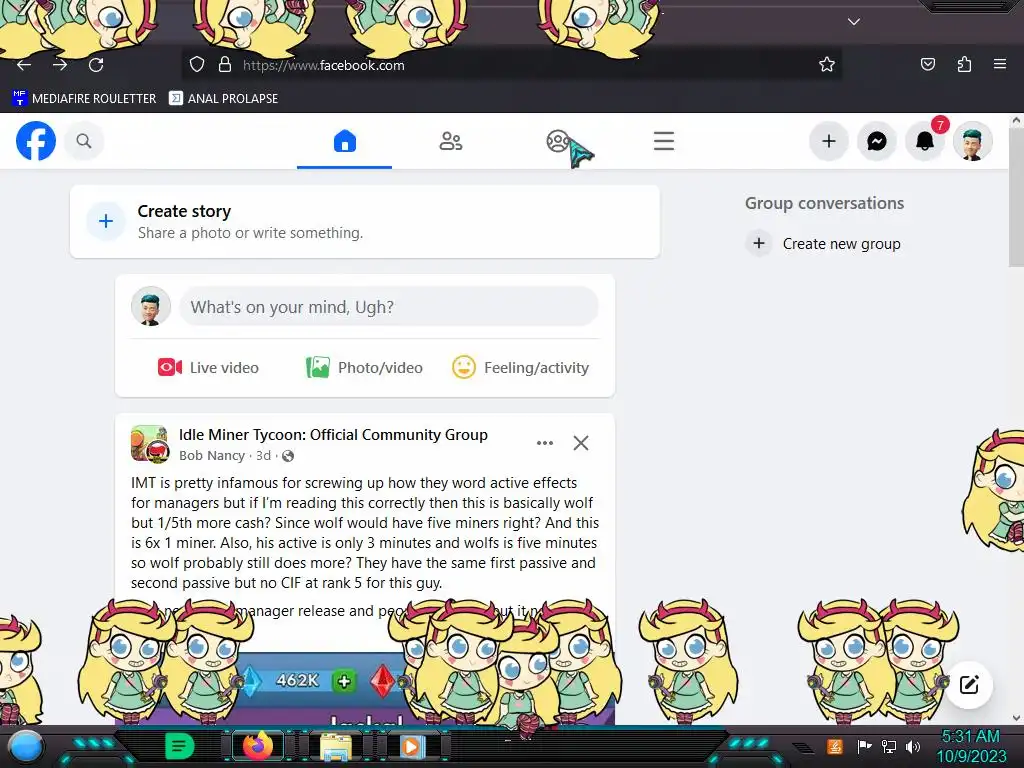Select the Facebook Home tab
The height and width of the screenshot is (768, 1024).
tap(345, 141)
